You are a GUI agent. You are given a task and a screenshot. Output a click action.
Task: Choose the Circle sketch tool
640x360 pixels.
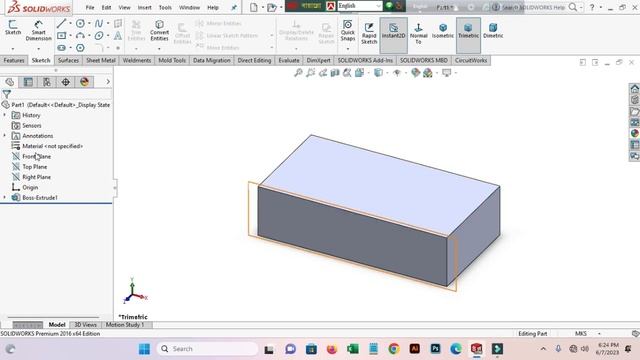[80, 24]
